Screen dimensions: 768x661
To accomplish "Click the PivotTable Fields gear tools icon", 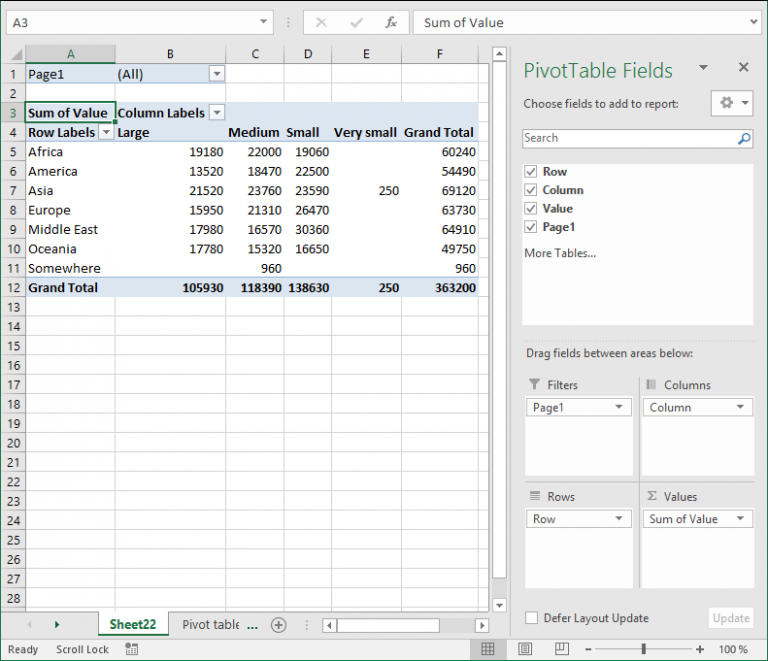I will click(727, 103).
